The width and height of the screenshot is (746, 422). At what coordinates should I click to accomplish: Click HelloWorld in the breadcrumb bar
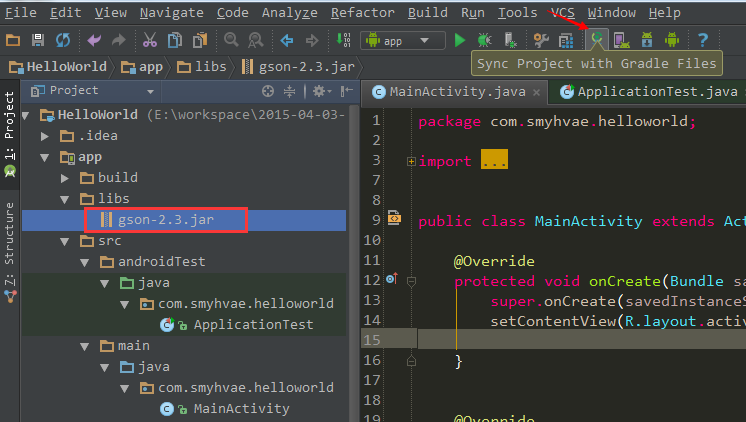point(58,67)
